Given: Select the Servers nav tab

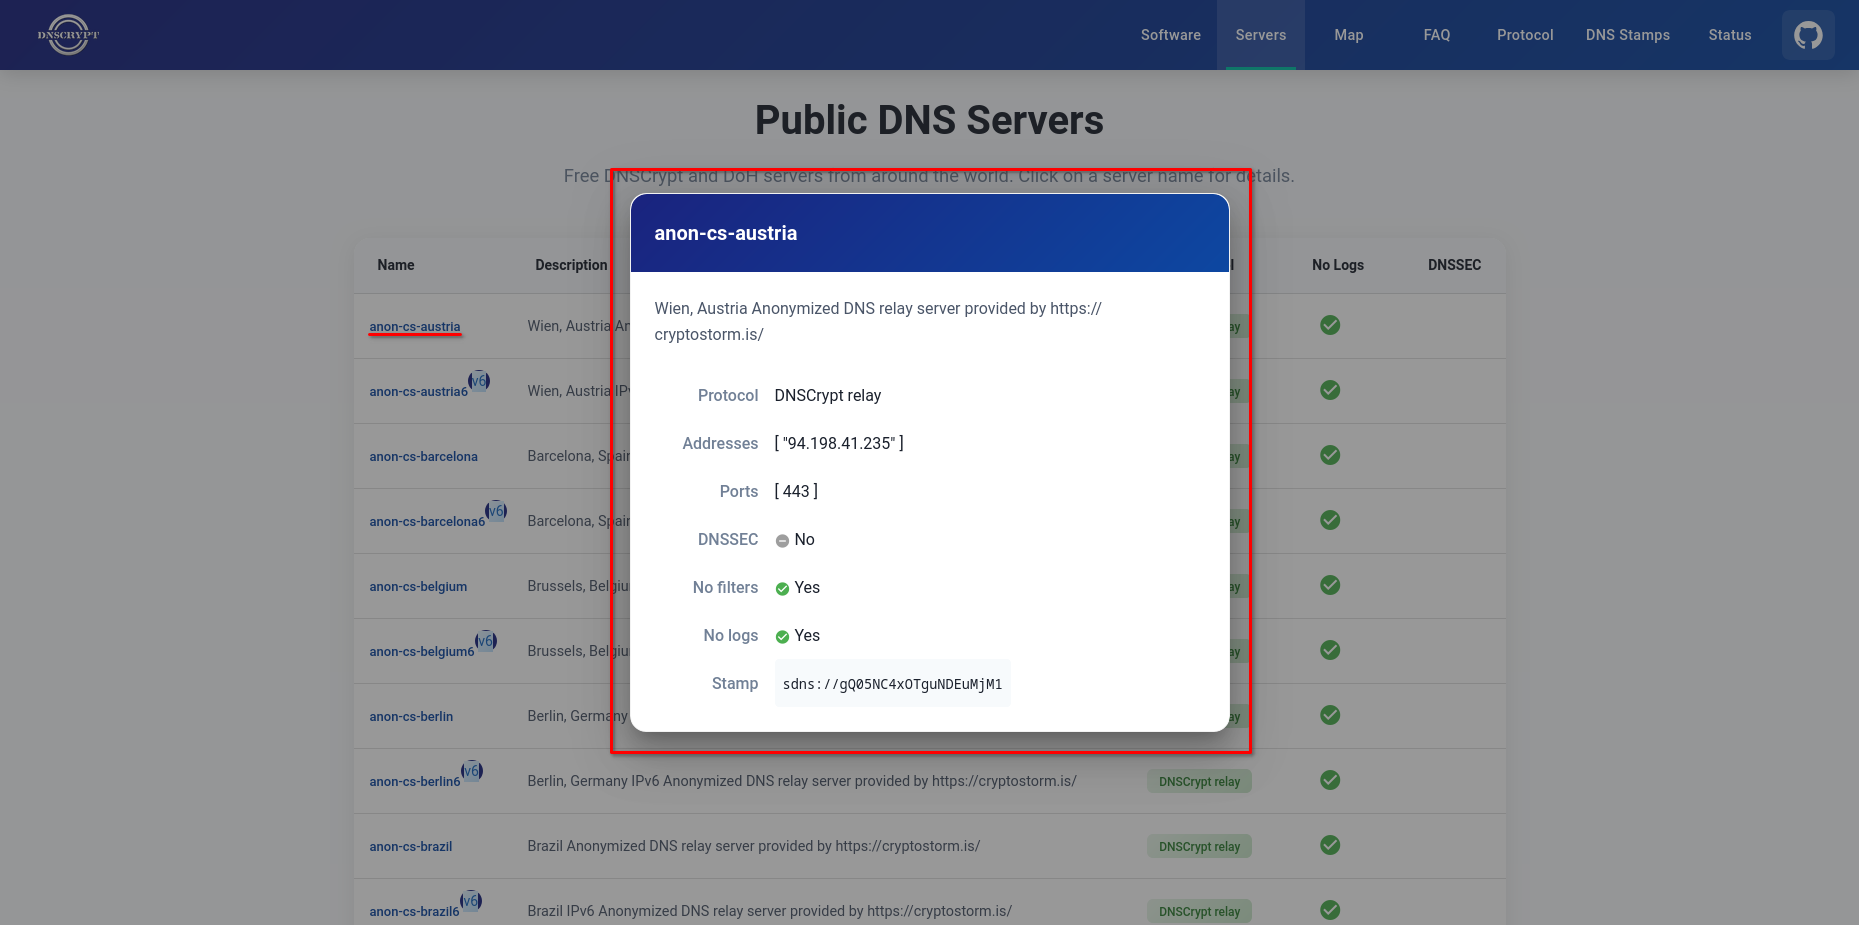Looking at the screenshot, I should tap(1261, 35).
